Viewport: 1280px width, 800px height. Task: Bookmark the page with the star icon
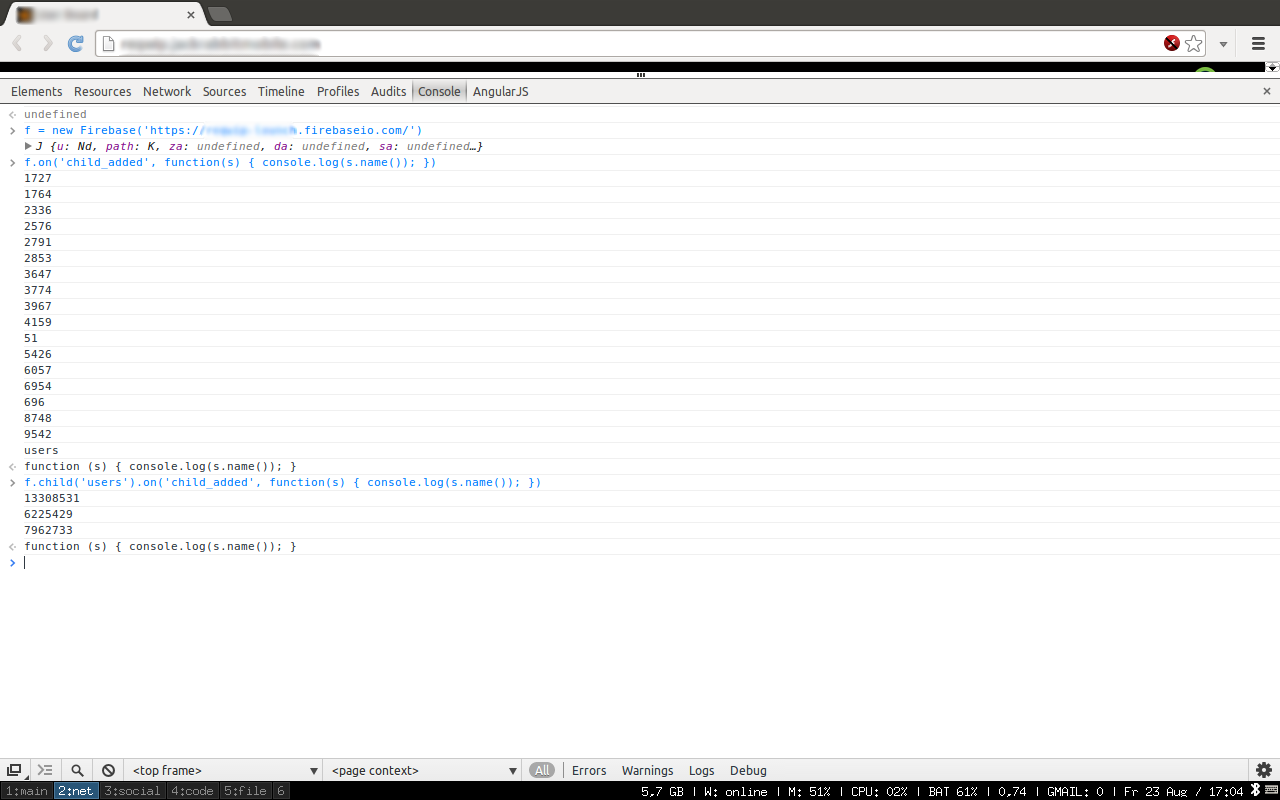click(1194, 43)
